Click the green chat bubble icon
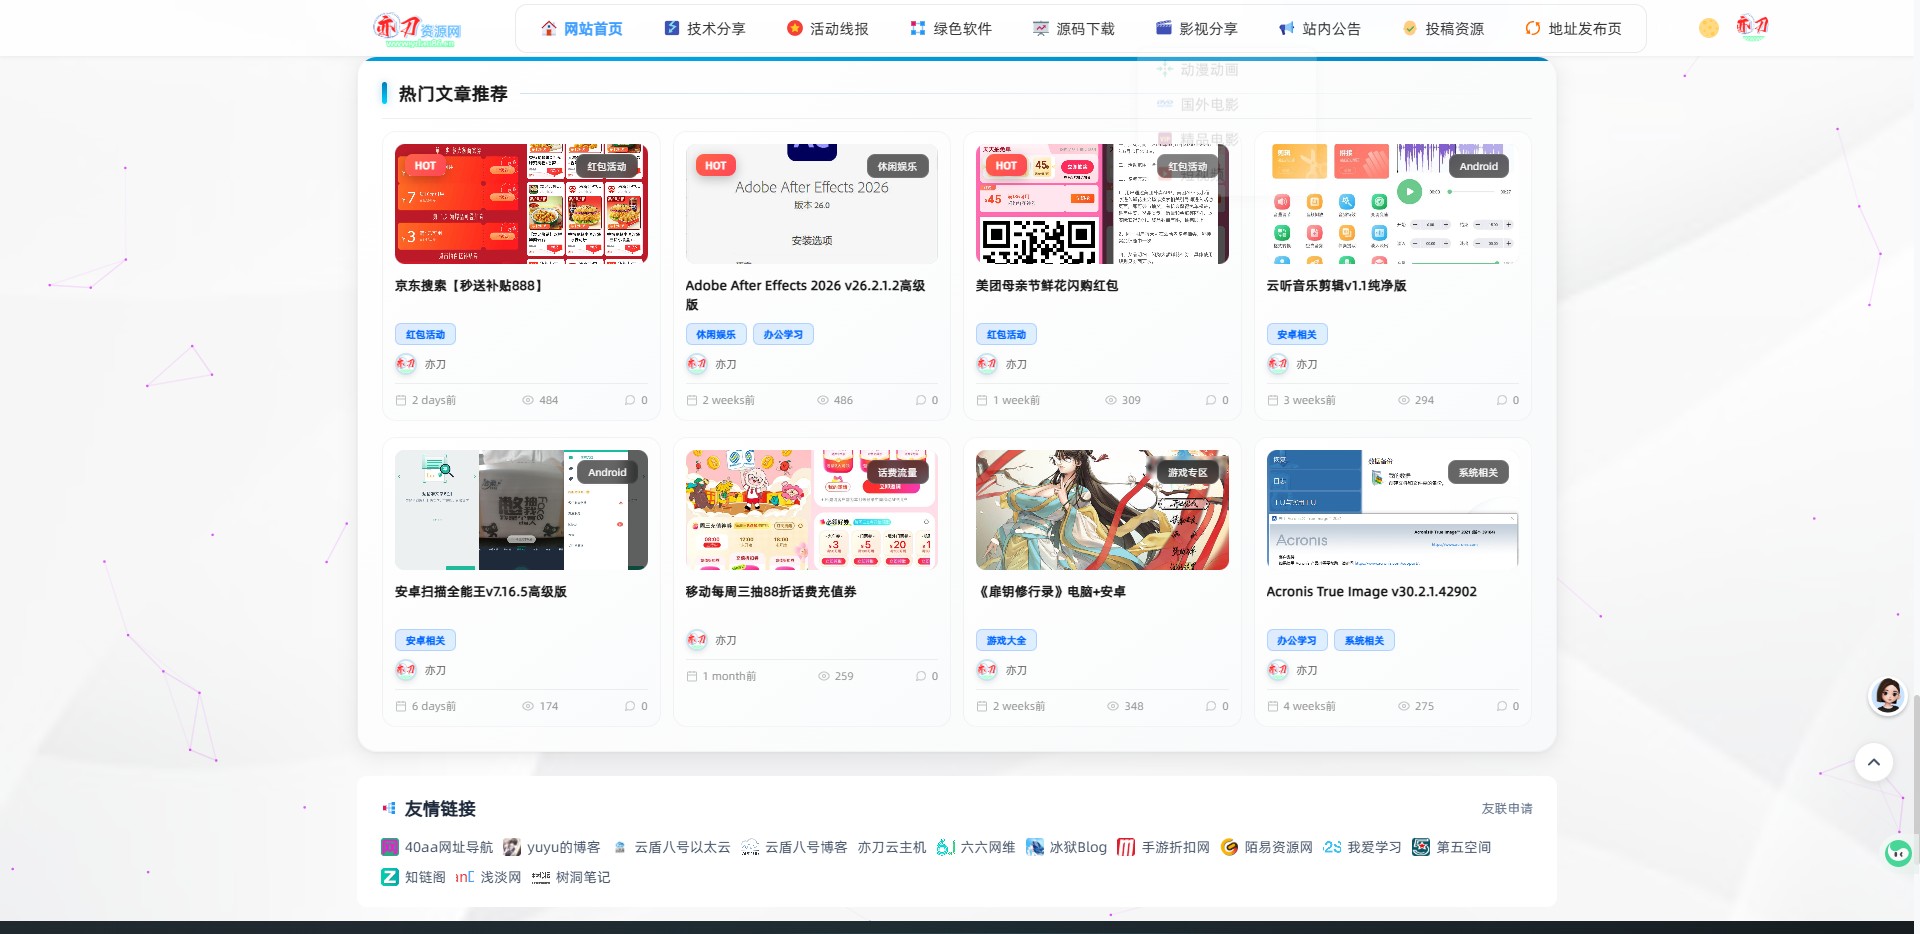Screen dimensions: 1920x934 tap(1898, 853)
